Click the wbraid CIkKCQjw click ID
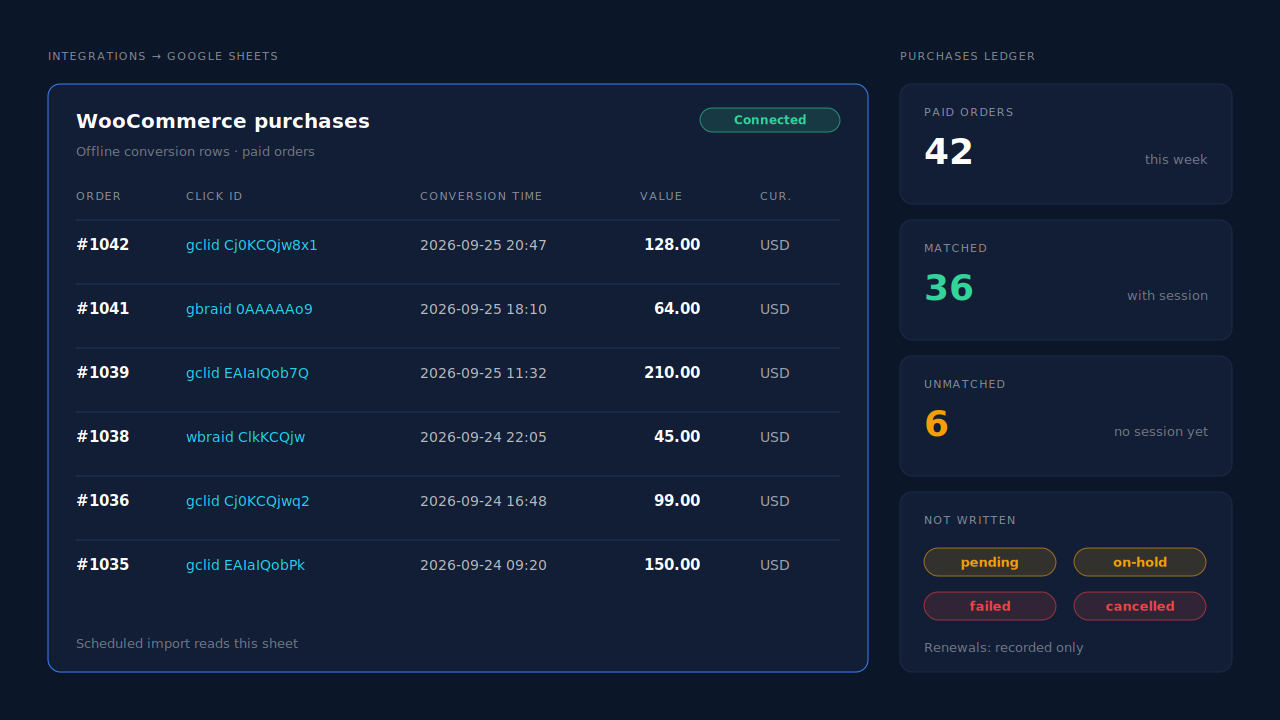The image size is (1280, 720). (246, 437)
